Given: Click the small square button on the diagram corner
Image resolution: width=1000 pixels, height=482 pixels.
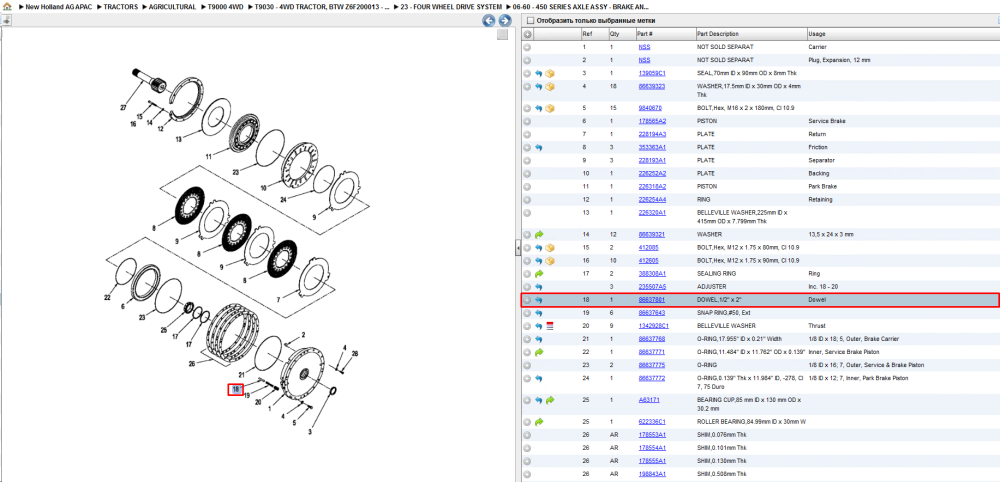Looking at the screenshot, I should point(503,34).
